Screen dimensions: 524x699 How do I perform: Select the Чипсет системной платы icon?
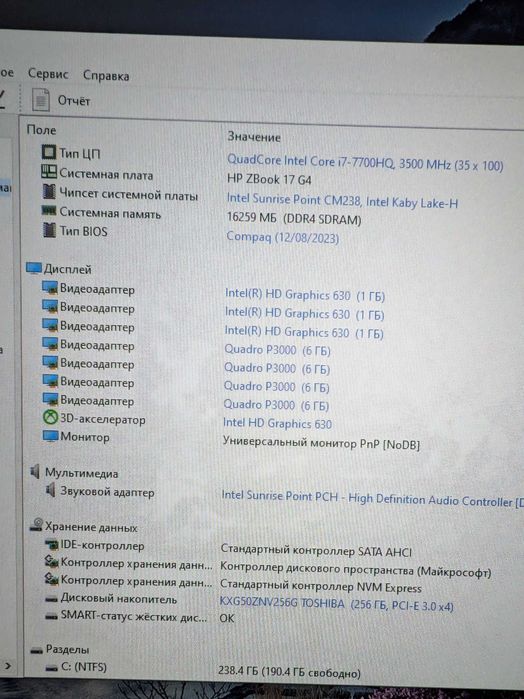pos(49,192)
